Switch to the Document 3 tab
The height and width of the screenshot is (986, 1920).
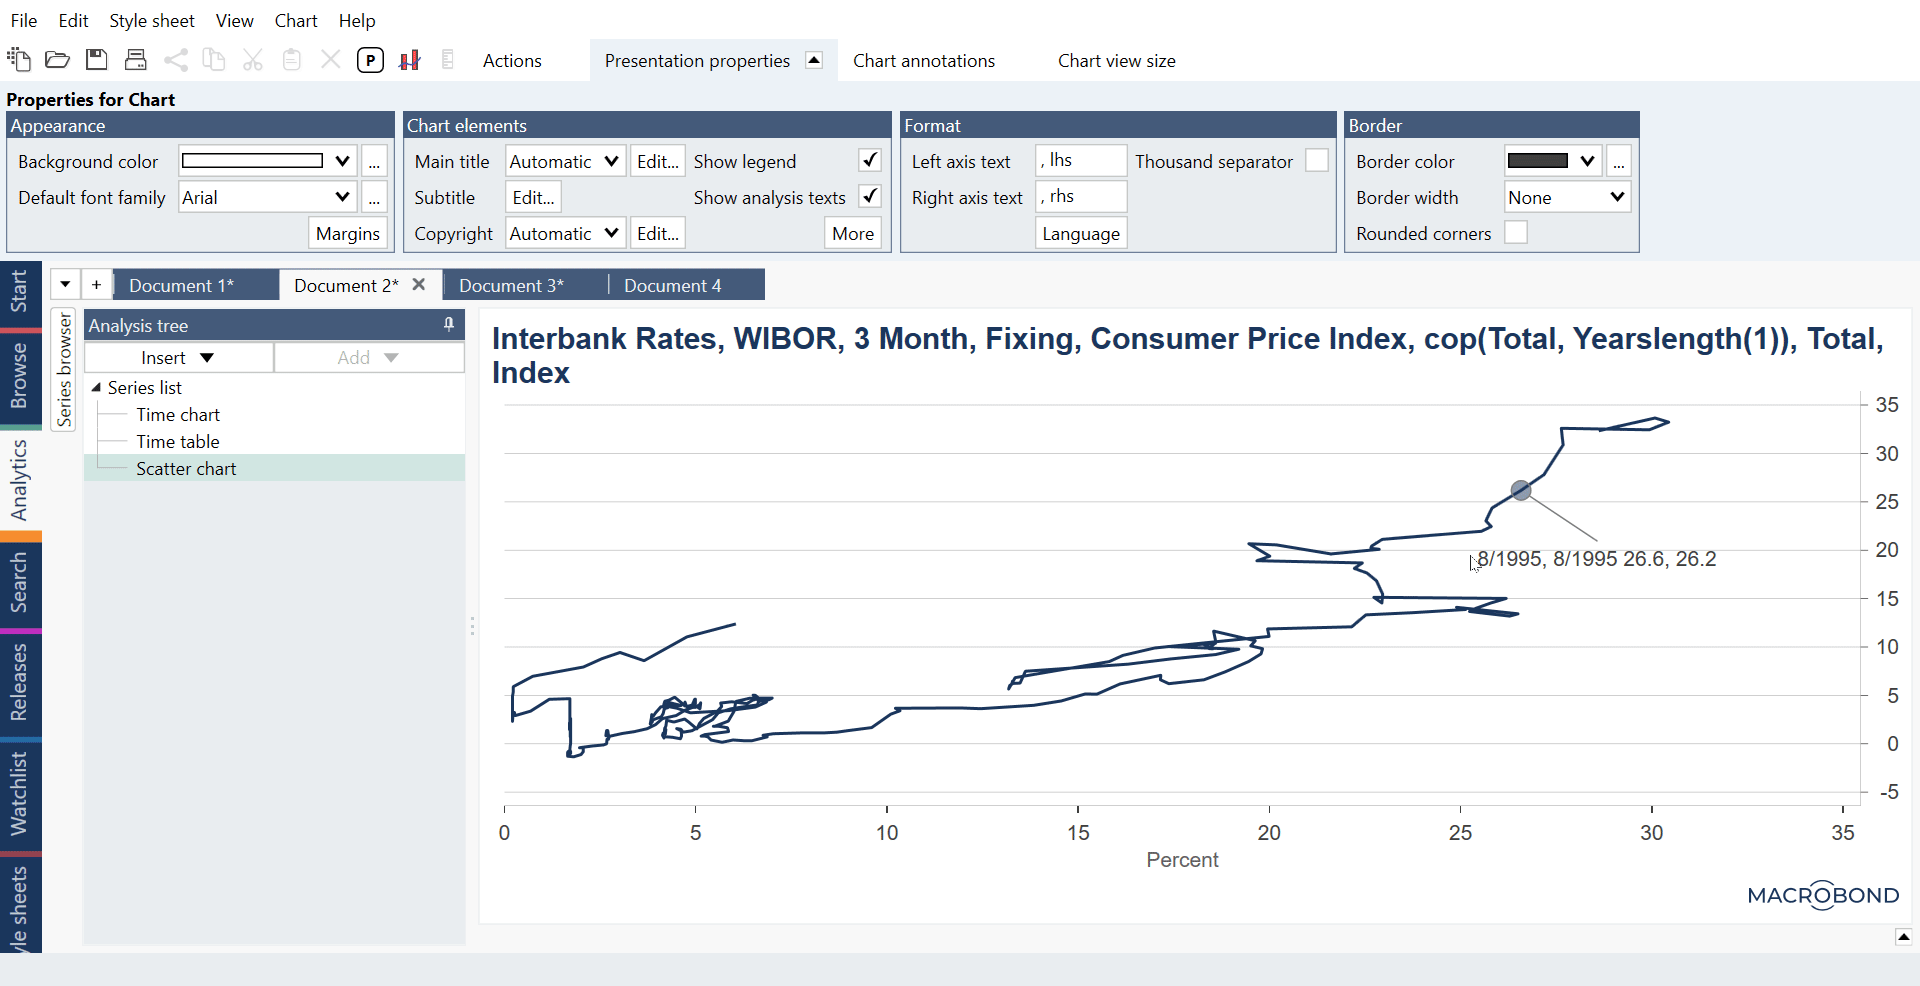(511, 285)
